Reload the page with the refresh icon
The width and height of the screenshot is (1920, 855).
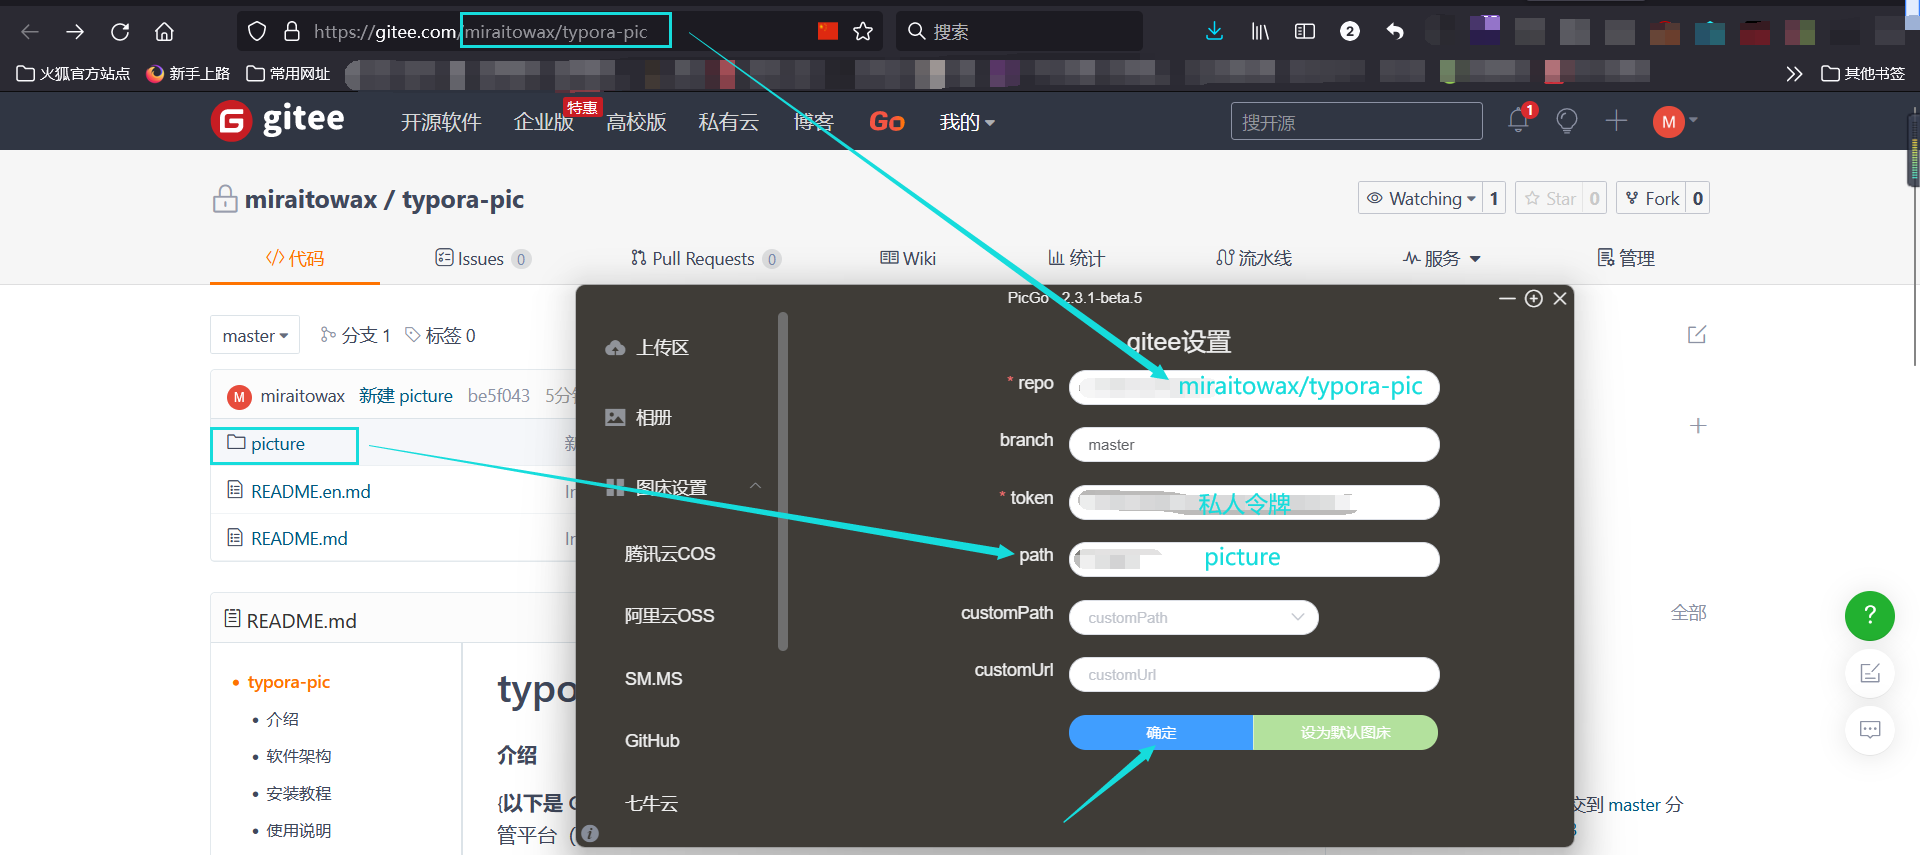(120, 32)
